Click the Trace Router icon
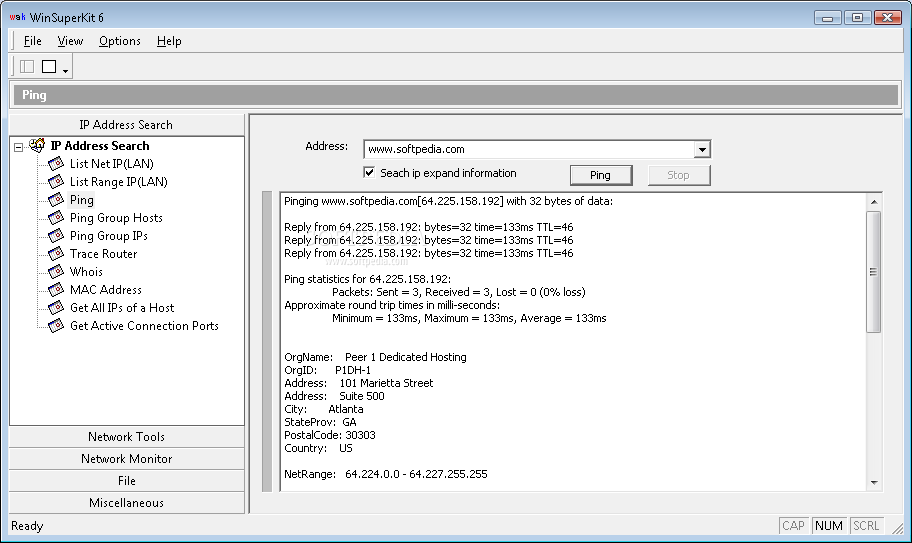 click(x=56, y=254)
